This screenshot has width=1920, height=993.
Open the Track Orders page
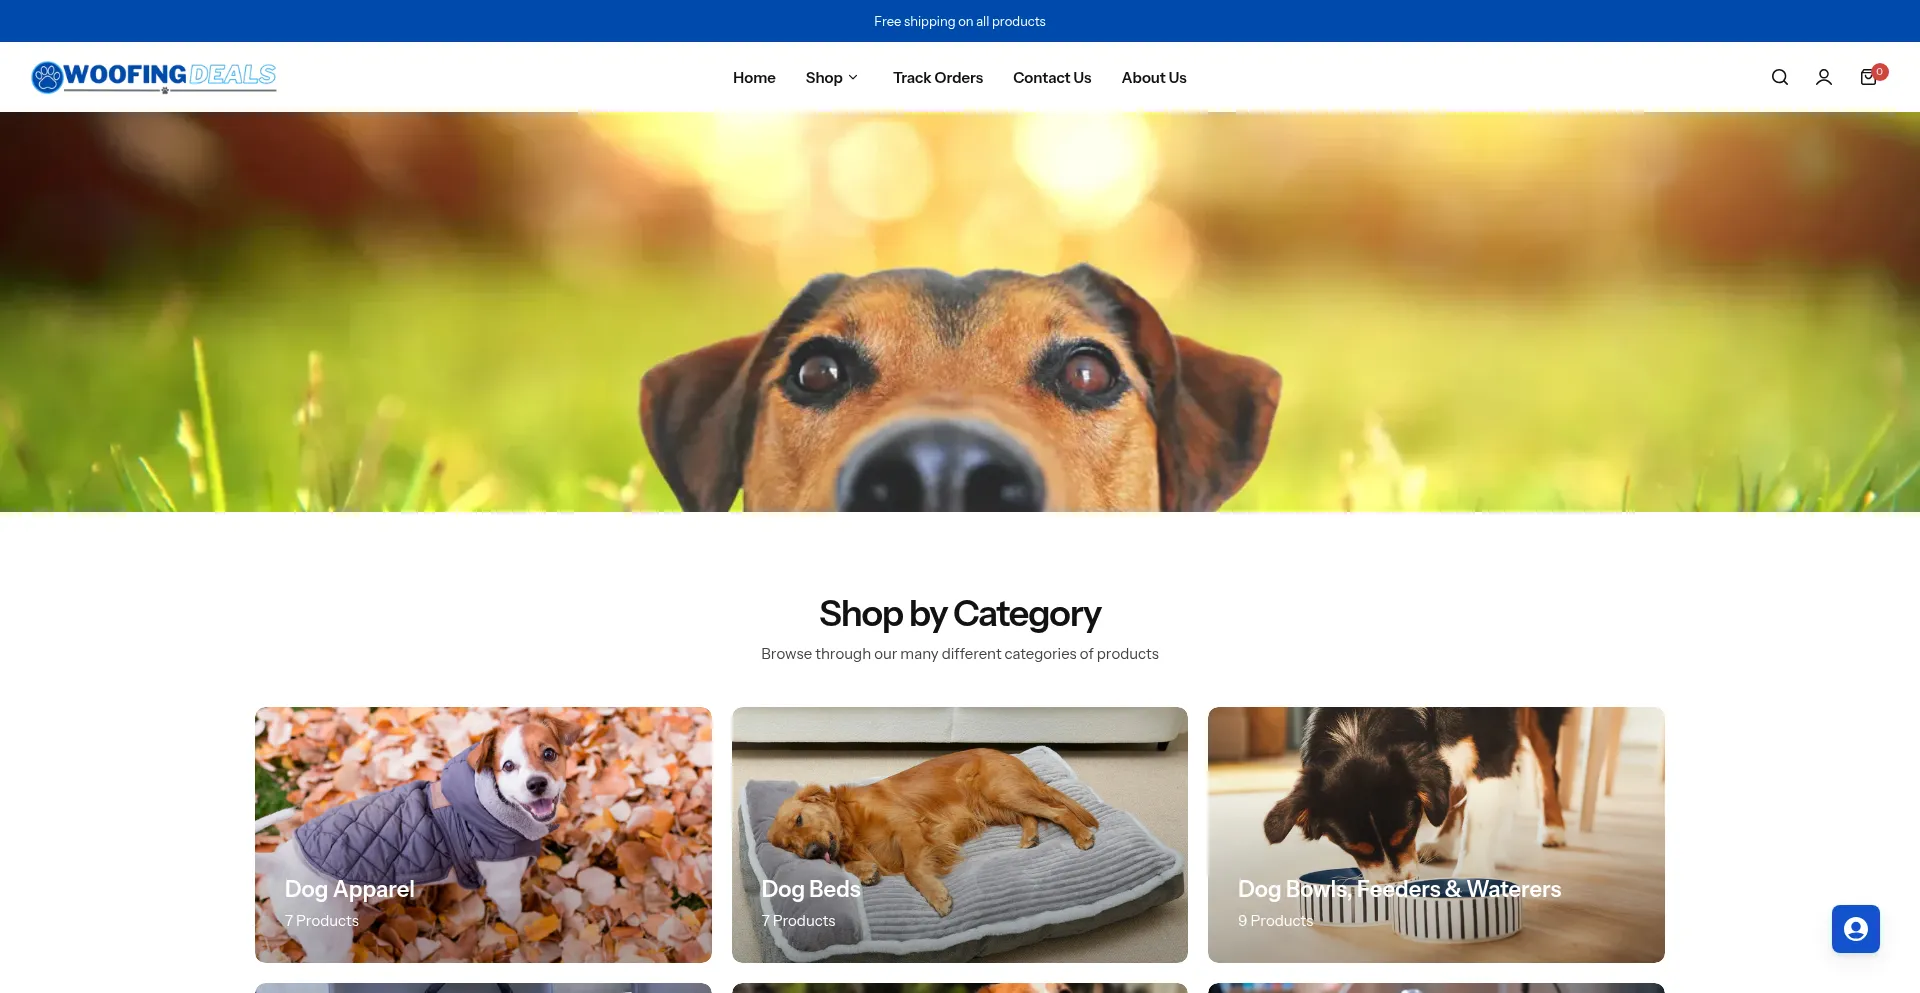(937, 78)
